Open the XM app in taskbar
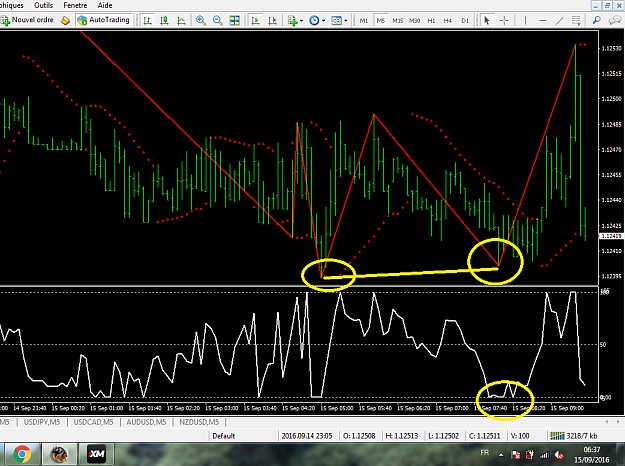This screenshot has width=625, height=466. coord(97,454)
